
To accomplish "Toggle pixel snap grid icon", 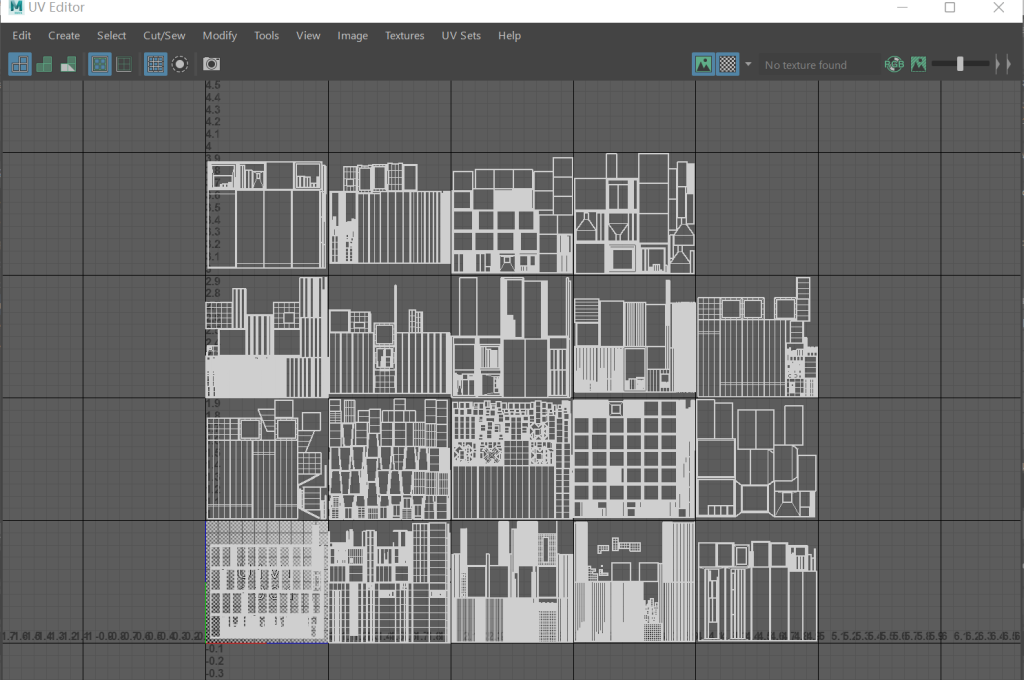I will pos(155,64).
